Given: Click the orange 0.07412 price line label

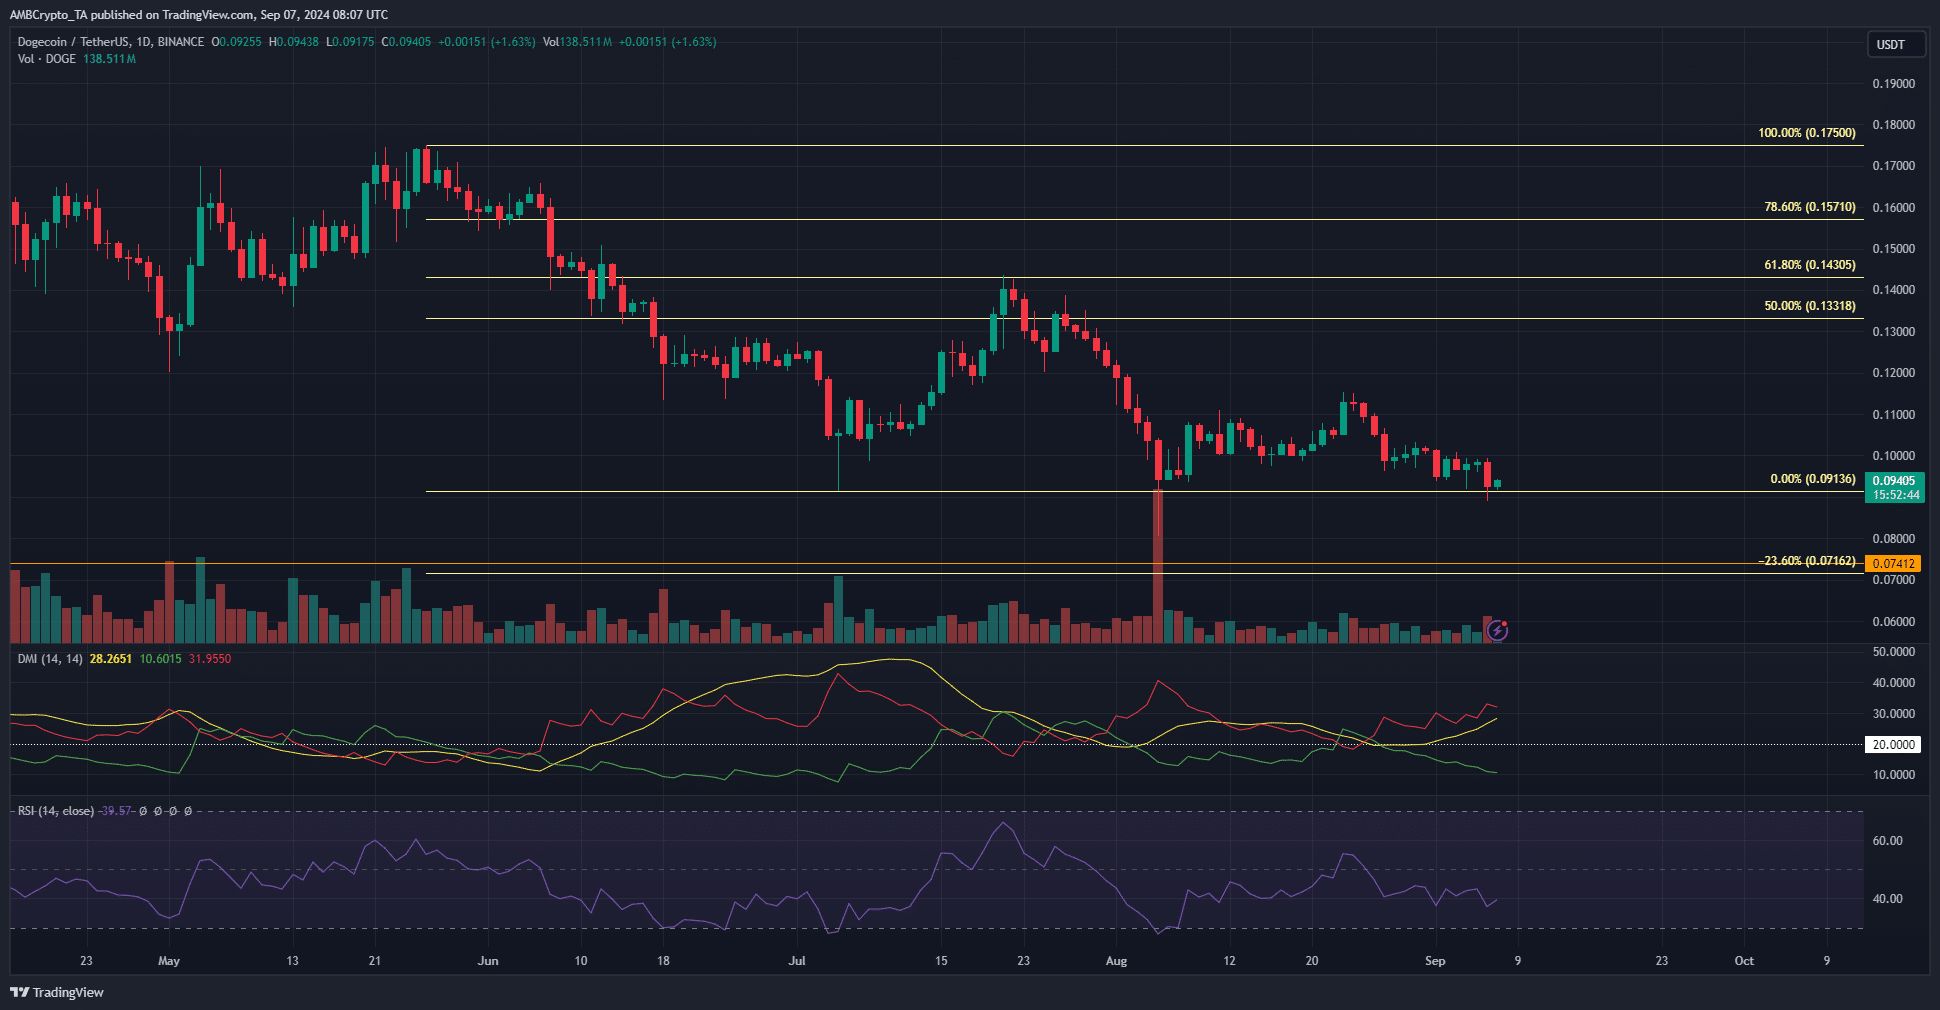Looking at the screenshot, I should click(x=1894, y=564).
